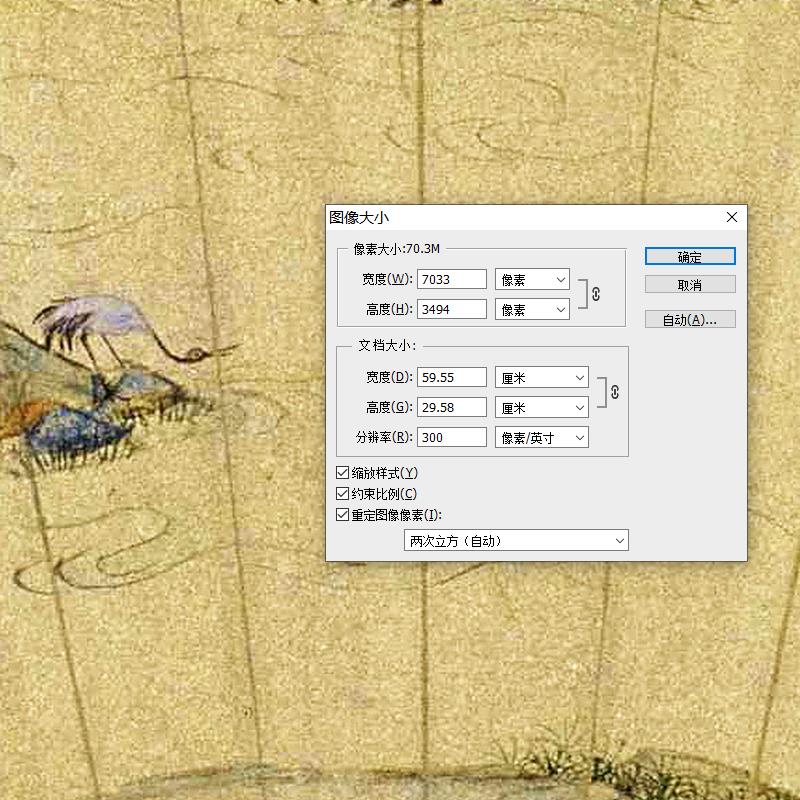800x800 pixels.
Task: Uncheck the 重定图像像素(I) checkbox
Action: click(342, 515)
